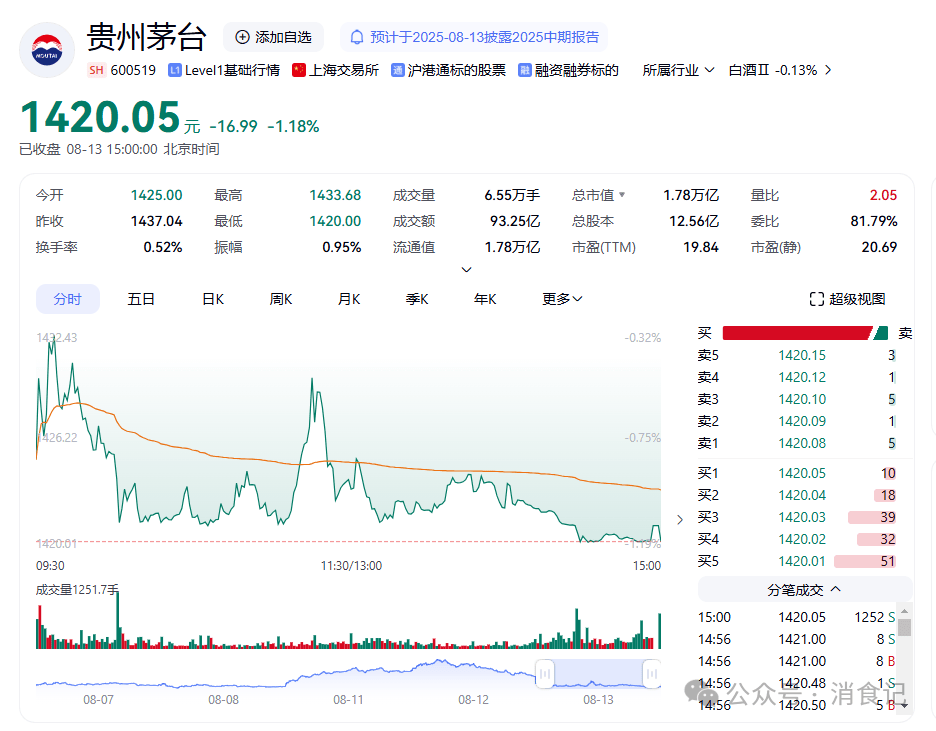Click scrollbar down arrow in trade list
This screenshot has height=731, width=936.
pyautogui.click(x=904, y=705)
